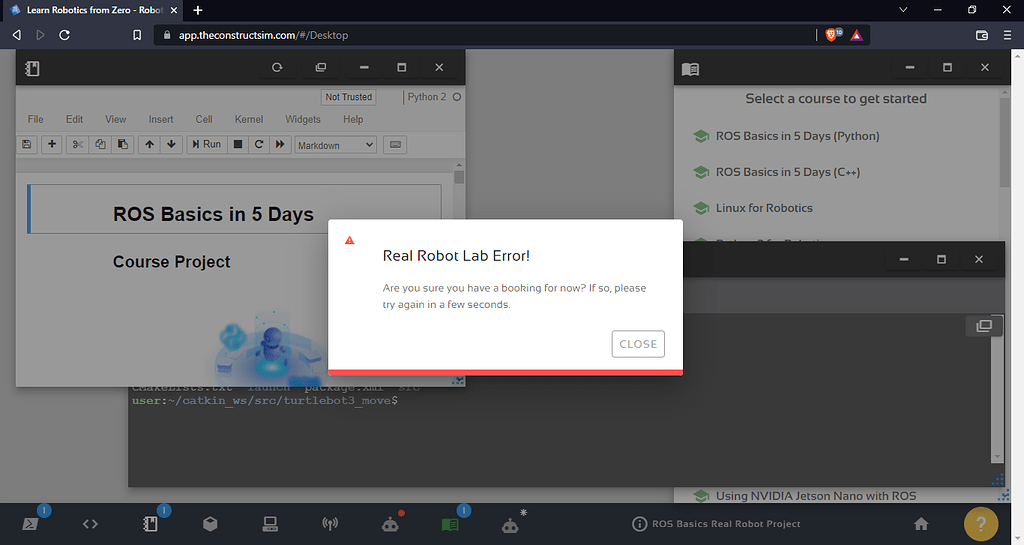Click the info icon beside ROS Basics Real Robot Project
The image size is (1024, 545).
(x=639, y=524)
